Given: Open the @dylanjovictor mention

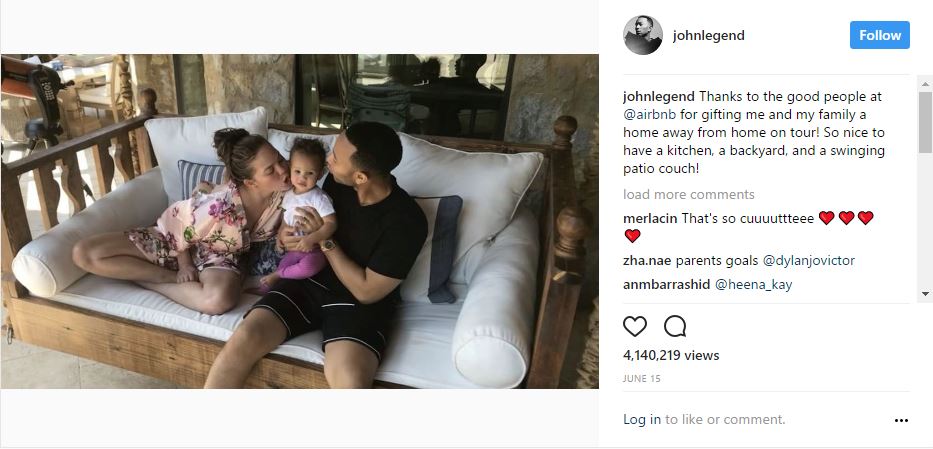Looking at the screenshot, I should (809, 260).
